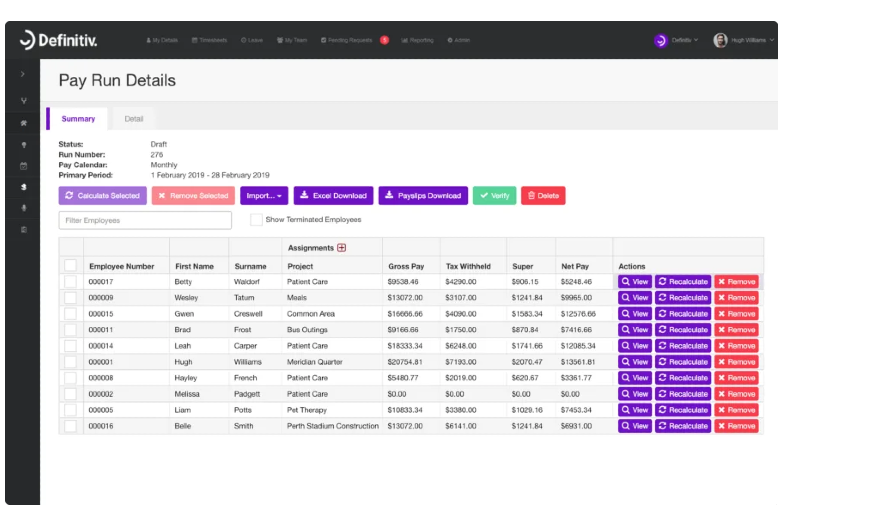This screenshot has height=525, width=876.
Task: Open the bottom document icon in sidebar
Action: tap(23, 230)
